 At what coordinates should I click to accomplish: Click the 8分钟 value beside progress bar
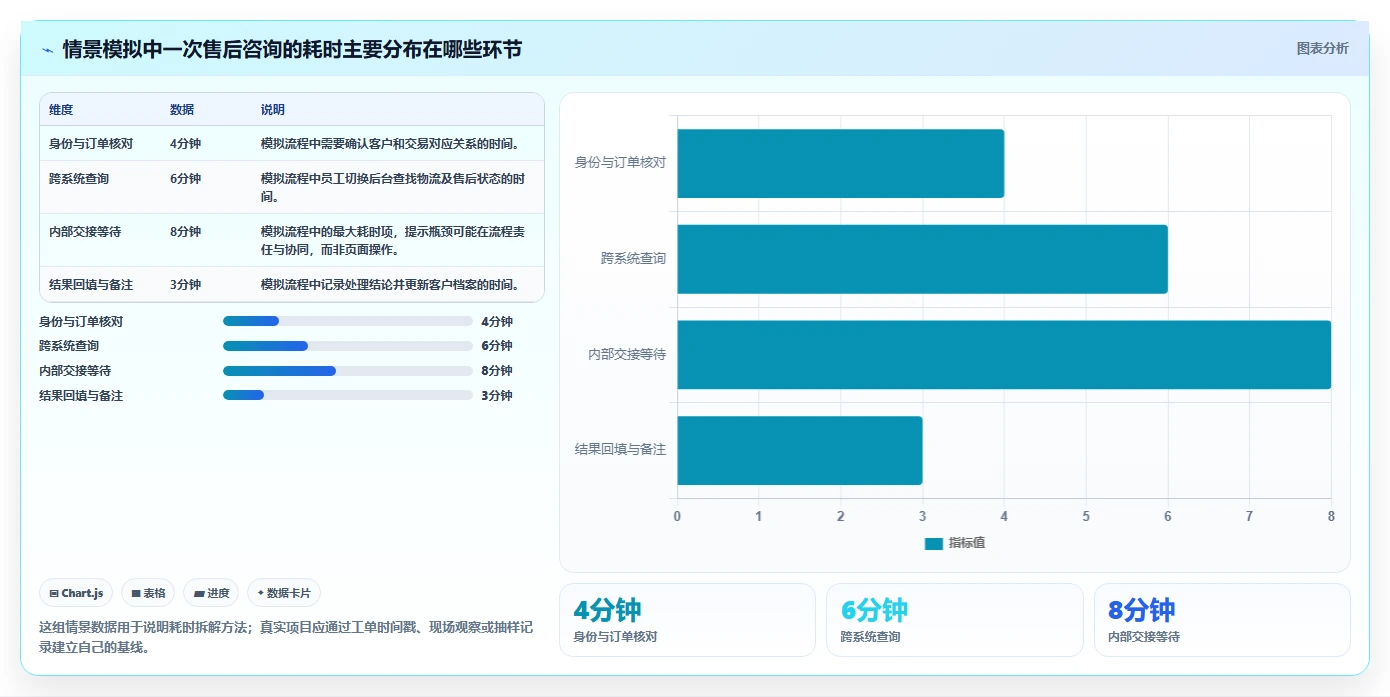497,371
